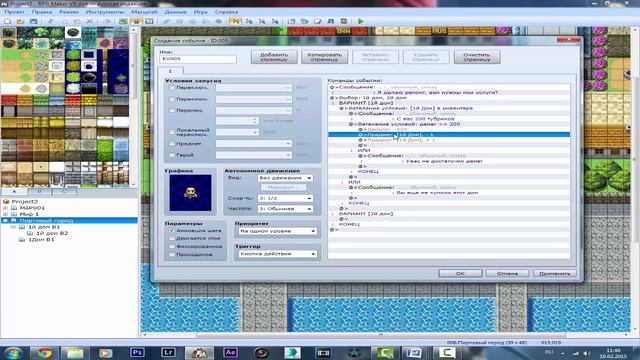Select the highlighted item command row

point(449,135)
